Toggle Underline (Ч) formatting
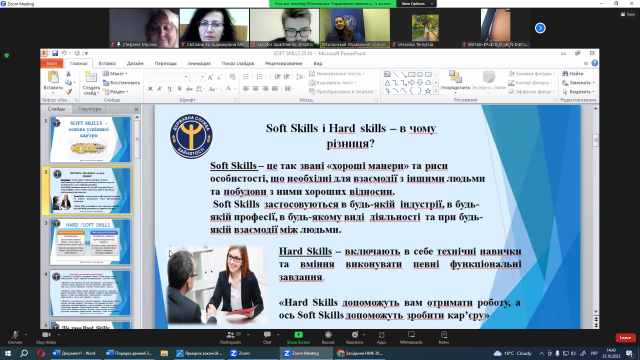The image size is (640, 360). (169, 89)
